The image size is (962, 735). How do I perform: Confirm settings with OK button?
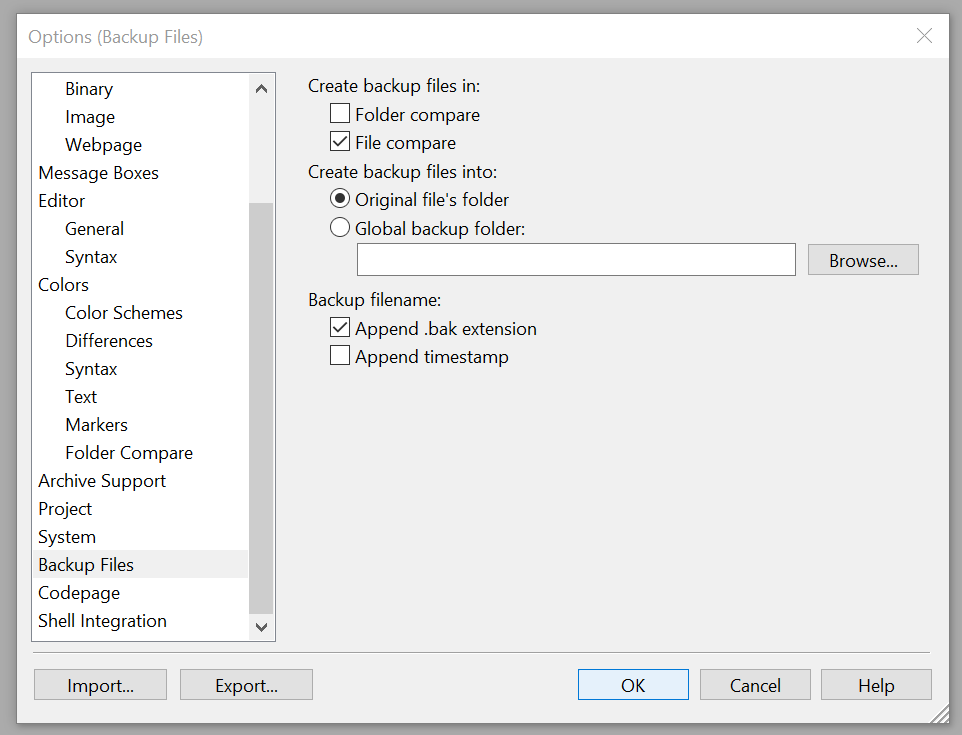[633, 685]
